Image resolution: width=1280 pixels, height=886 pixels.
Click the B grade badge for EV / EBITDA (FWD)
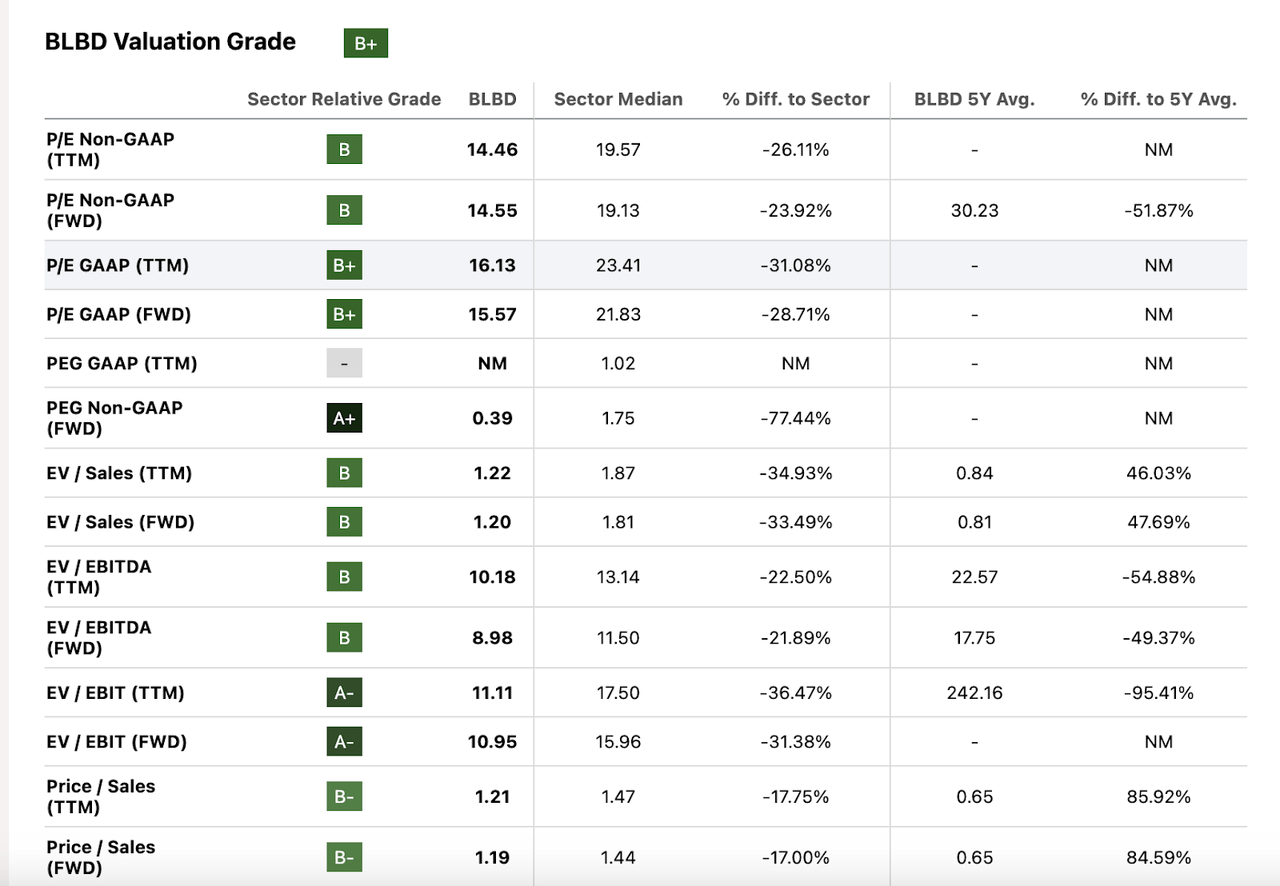(344, 638)
